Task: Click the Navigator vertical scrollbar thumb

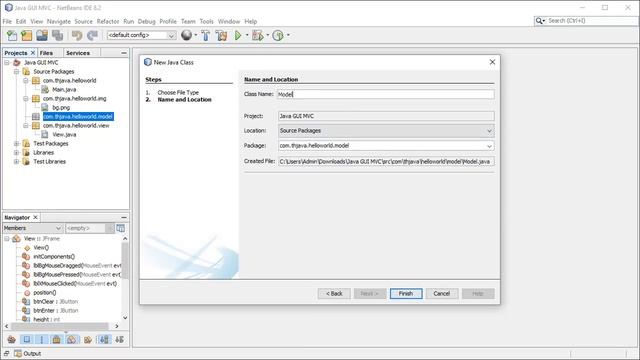Action: click(x=125, y=261)
